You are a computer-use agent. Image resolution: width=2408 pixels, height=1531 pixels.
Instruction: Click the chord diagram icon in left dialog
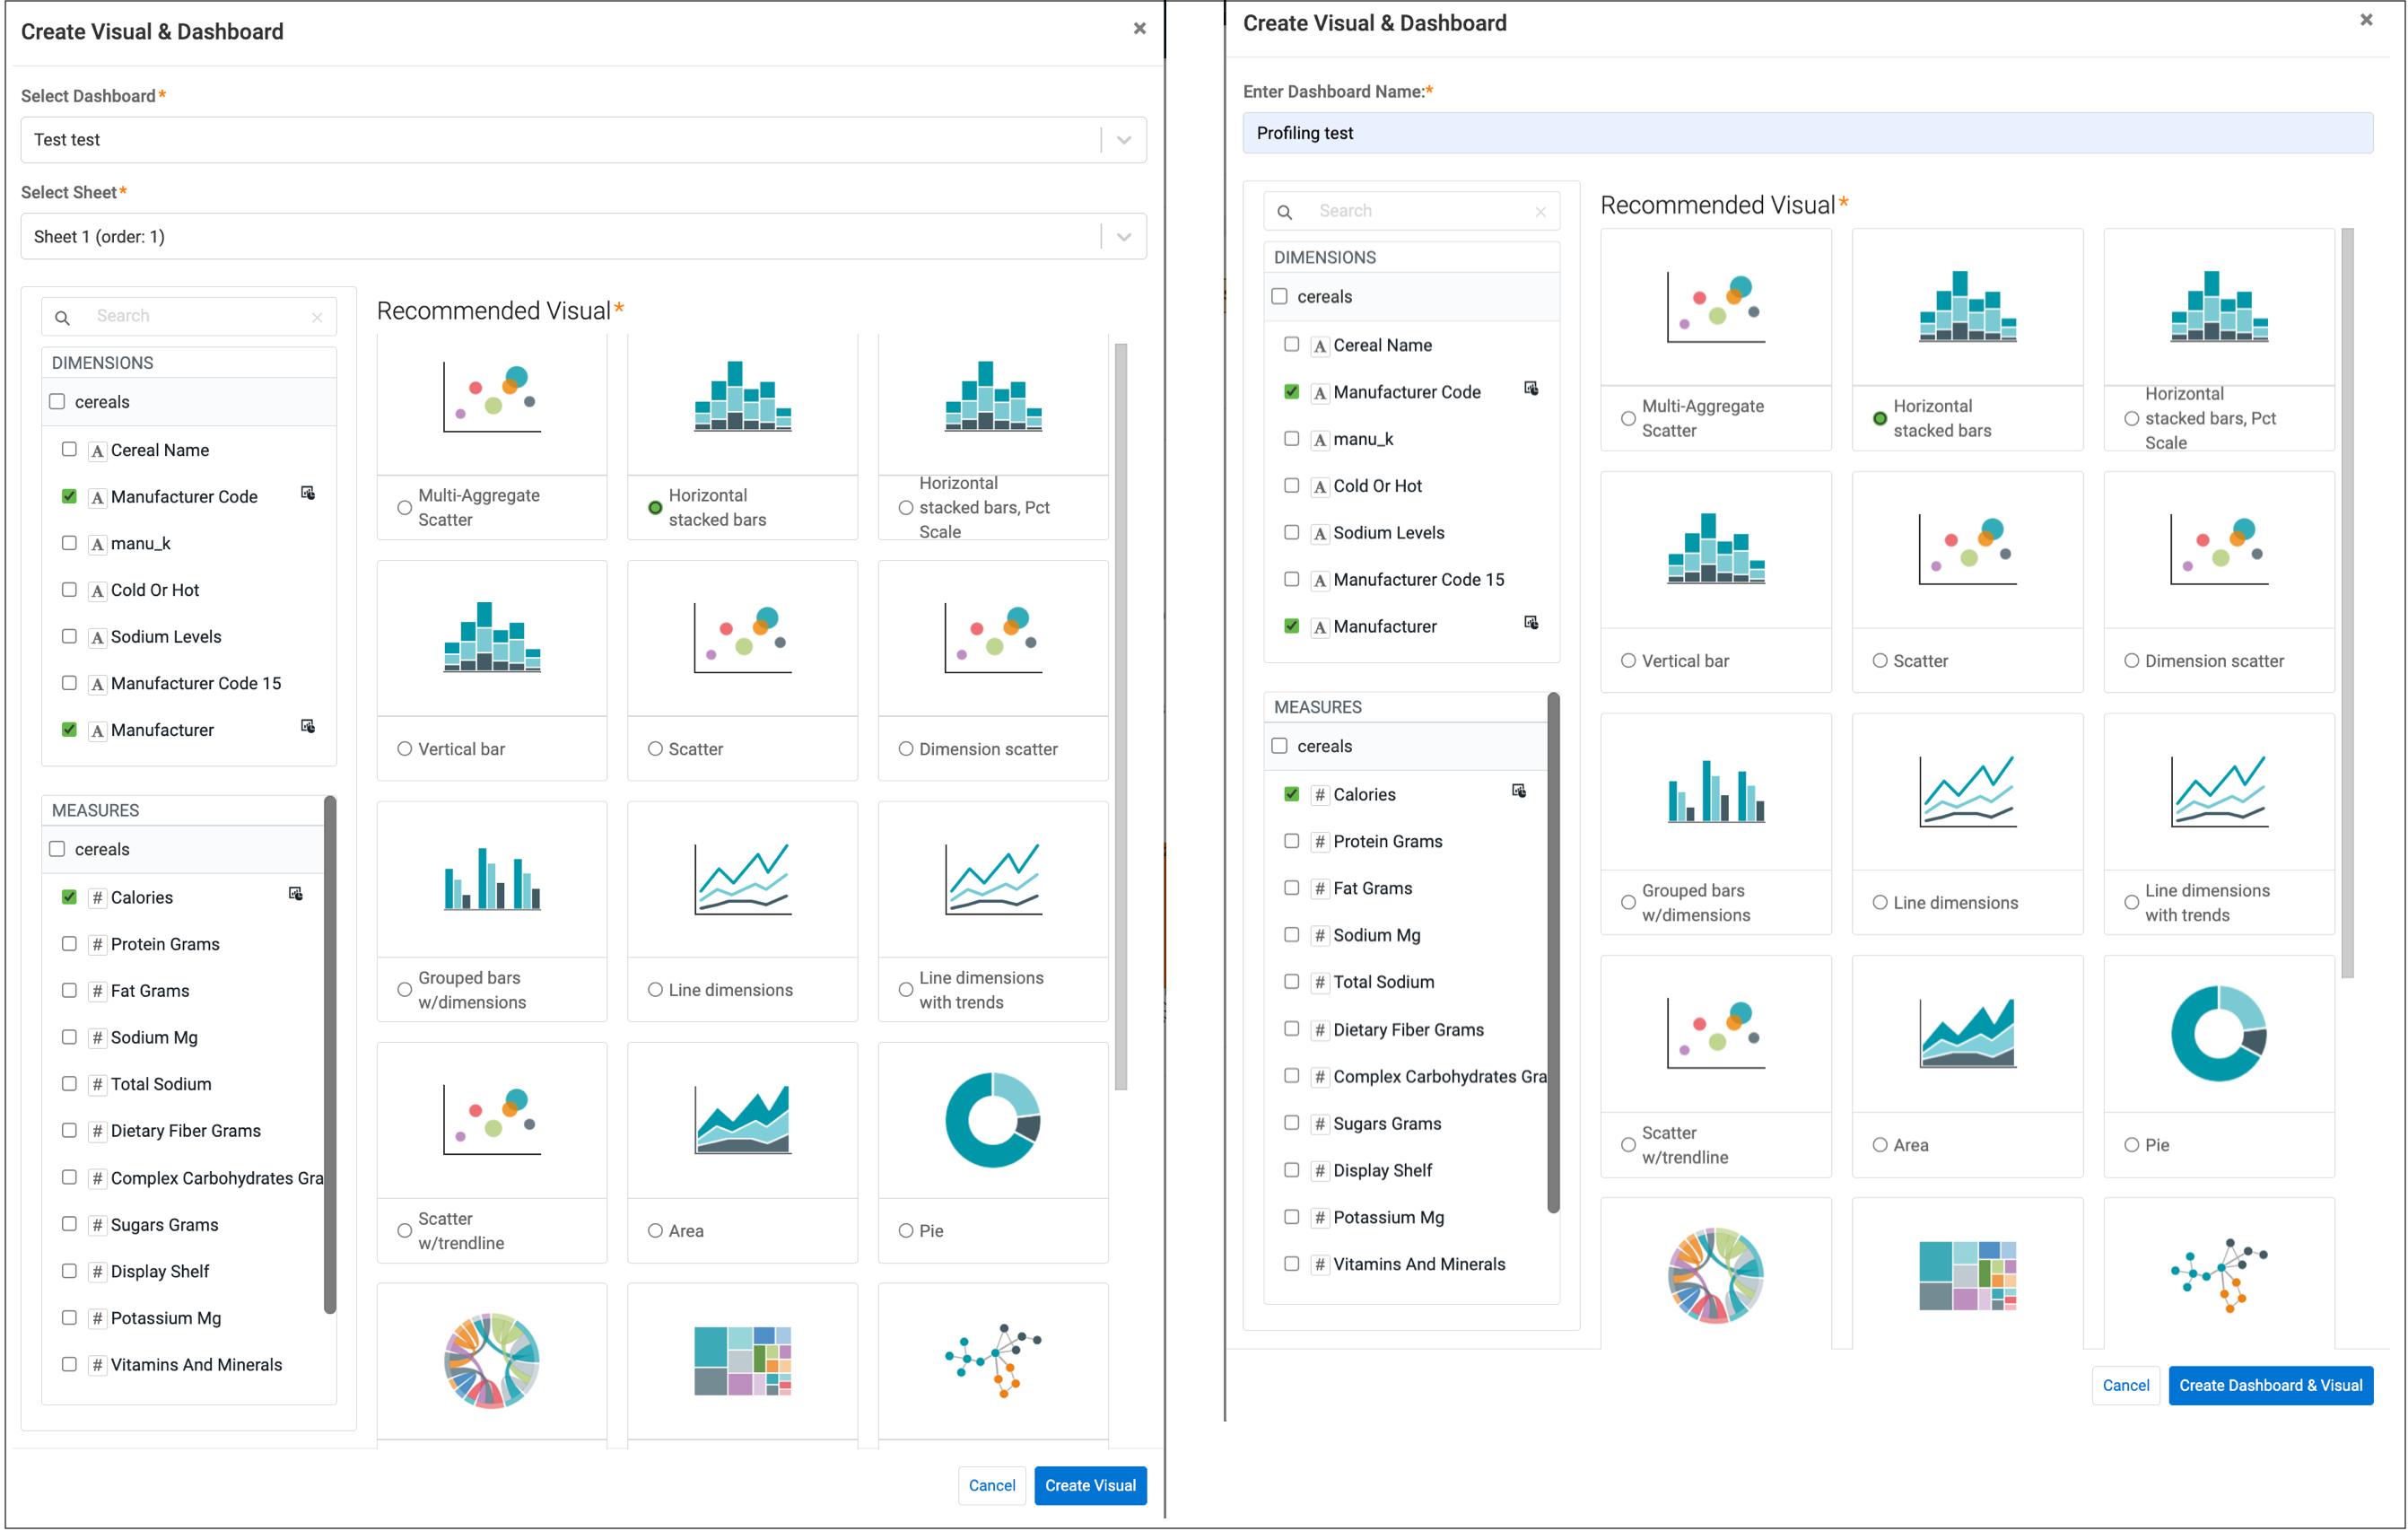[x=492, y=1360]
